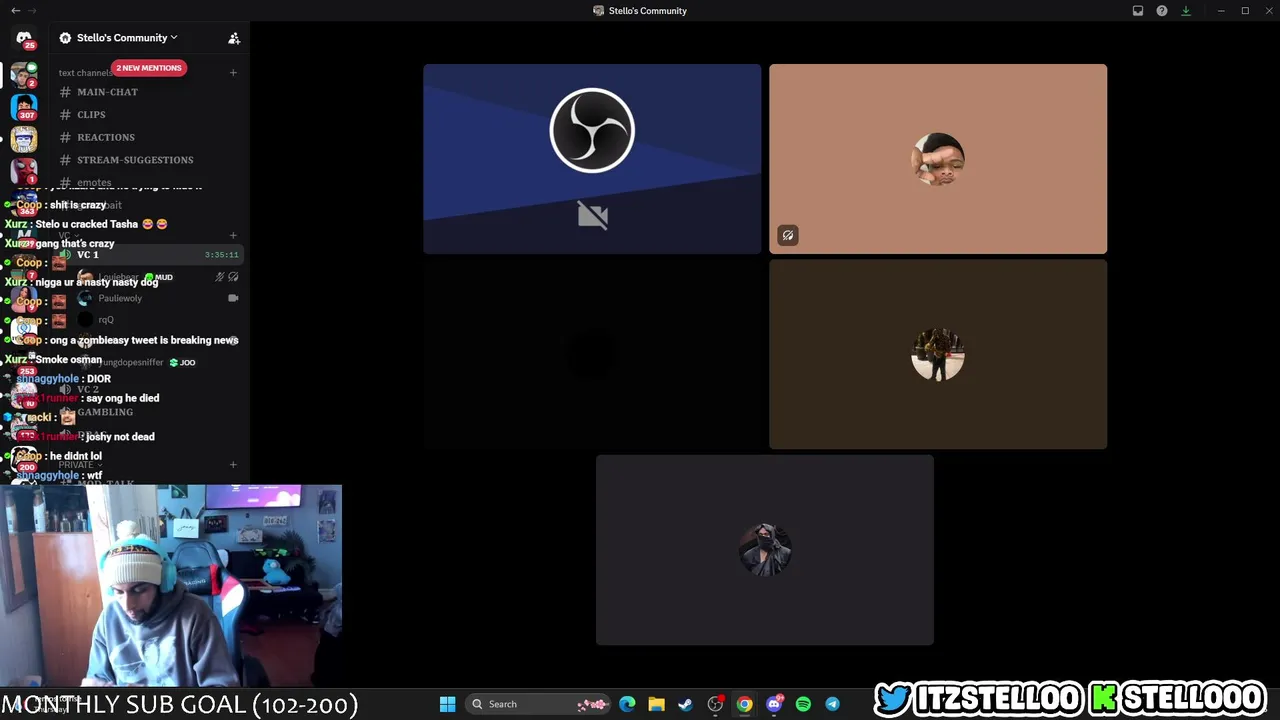Jump to 2 NEW MENTIONS

click(x=149, y=68)
